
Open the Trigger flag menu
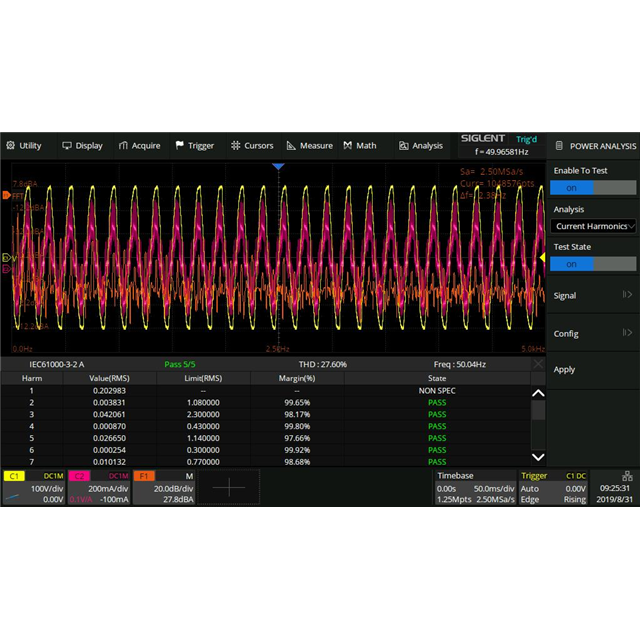coord(194,145)
